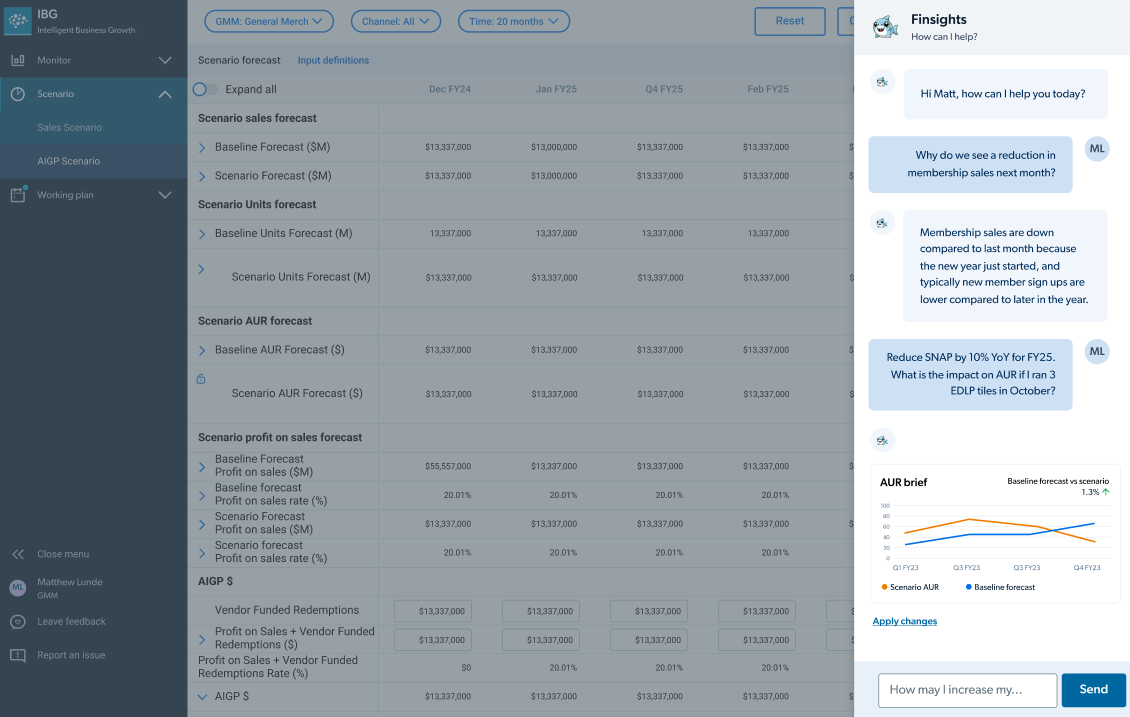Screen dimensions: 1130x717
Task: Open the GMM: General Merch dropdown
Action: pos(268,20)
